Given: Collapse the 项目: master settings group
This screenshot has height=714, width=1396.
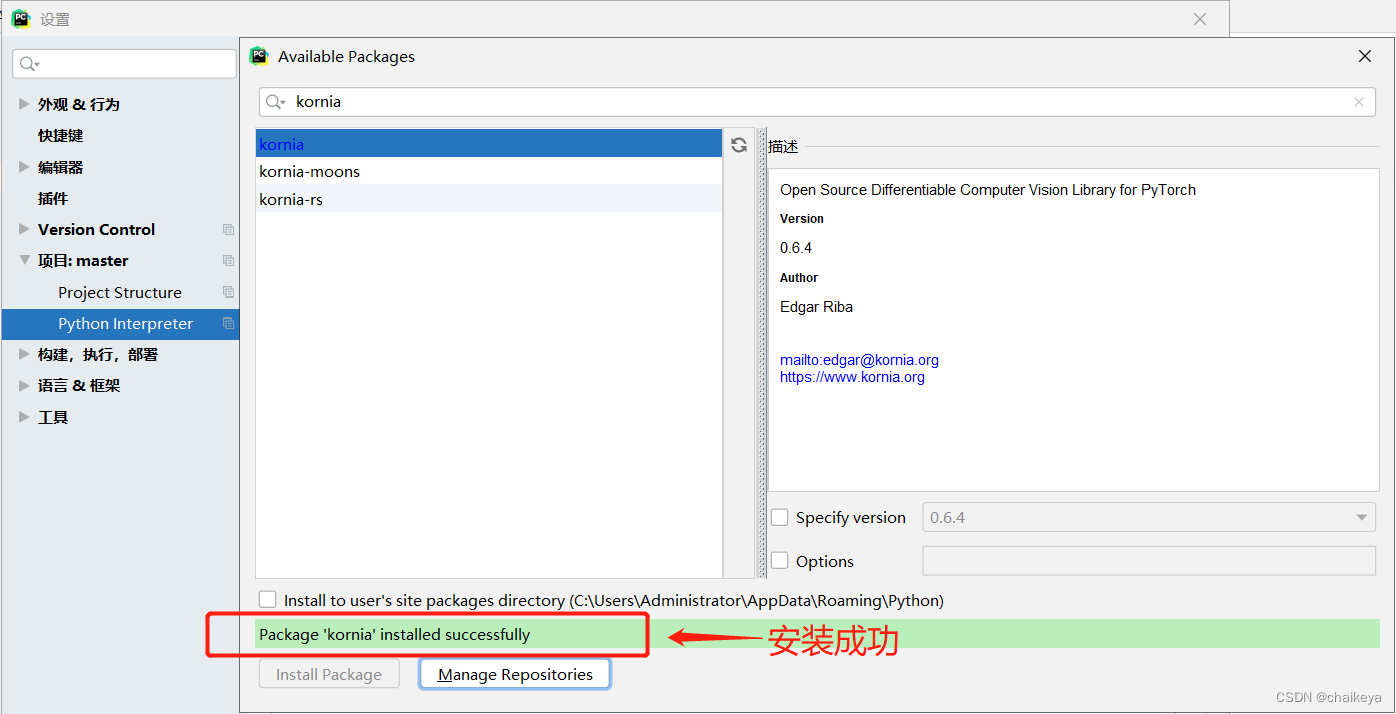Looking at the screenshot, I should coord(24,260).
